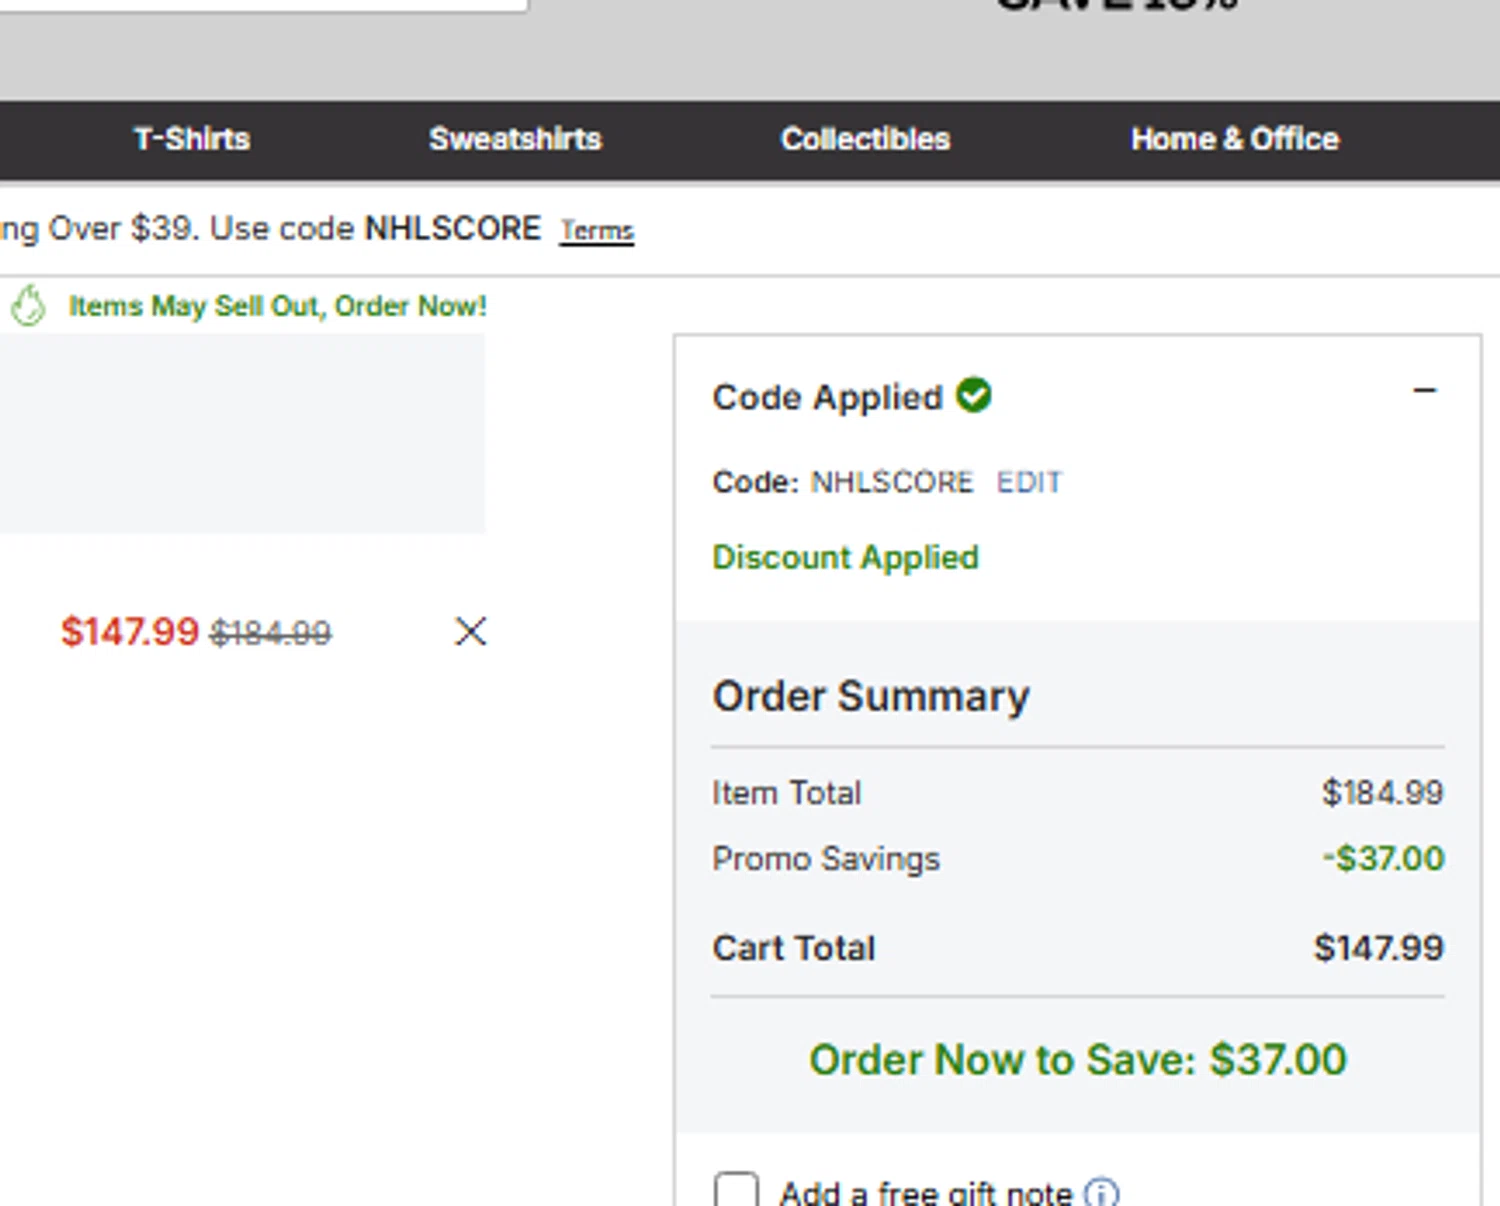Click the Add a free gift note label
The width and height of the screenshot is (1500, 1206).
click(x=925, y=1192)
